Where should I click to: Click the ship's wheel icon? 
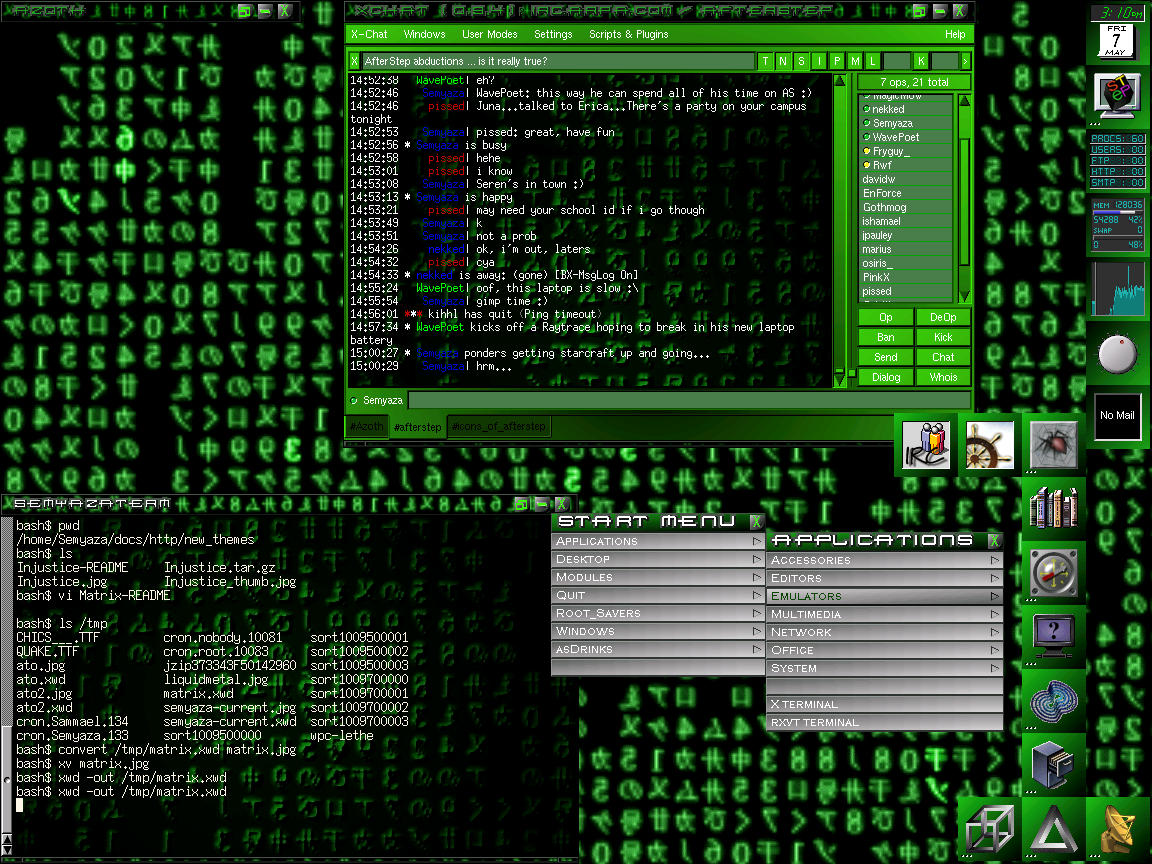point(989,445)
